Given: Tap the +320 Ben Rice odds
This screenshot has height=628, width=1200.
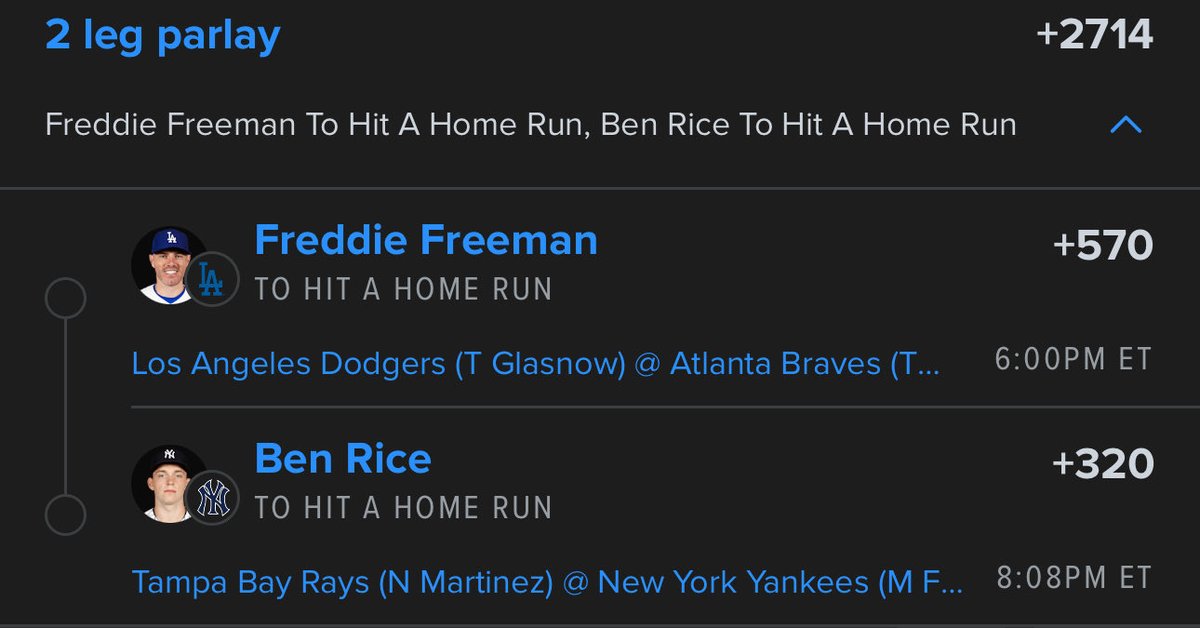Looking at the screenshot, I should click(1103, 463).
